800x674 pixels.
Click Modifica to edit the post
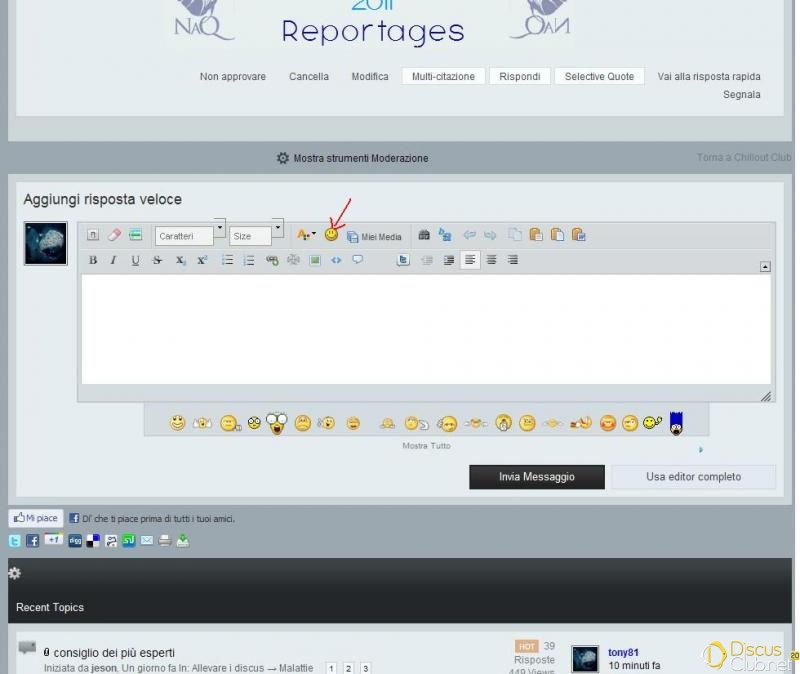pyautogui.click(x=370, y=77)
